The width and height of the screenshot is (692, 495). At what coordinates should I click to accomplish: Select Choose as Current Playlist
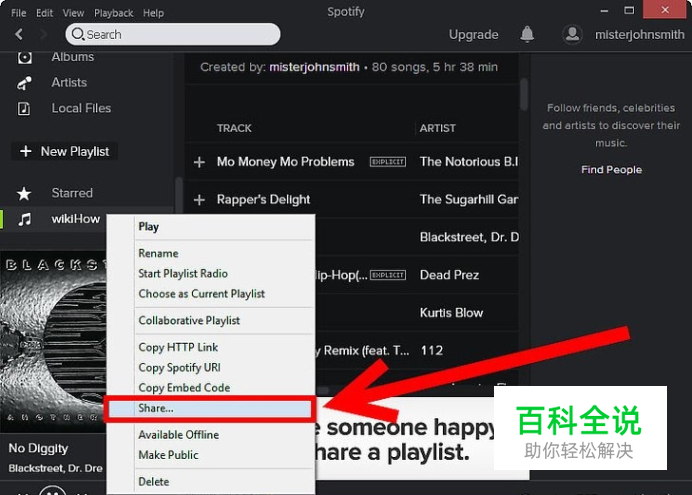tap(211, 294)
